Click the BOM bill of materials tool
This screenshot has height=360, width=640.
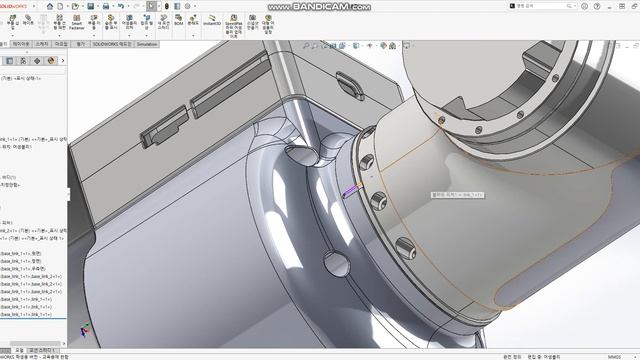point(178,20)
